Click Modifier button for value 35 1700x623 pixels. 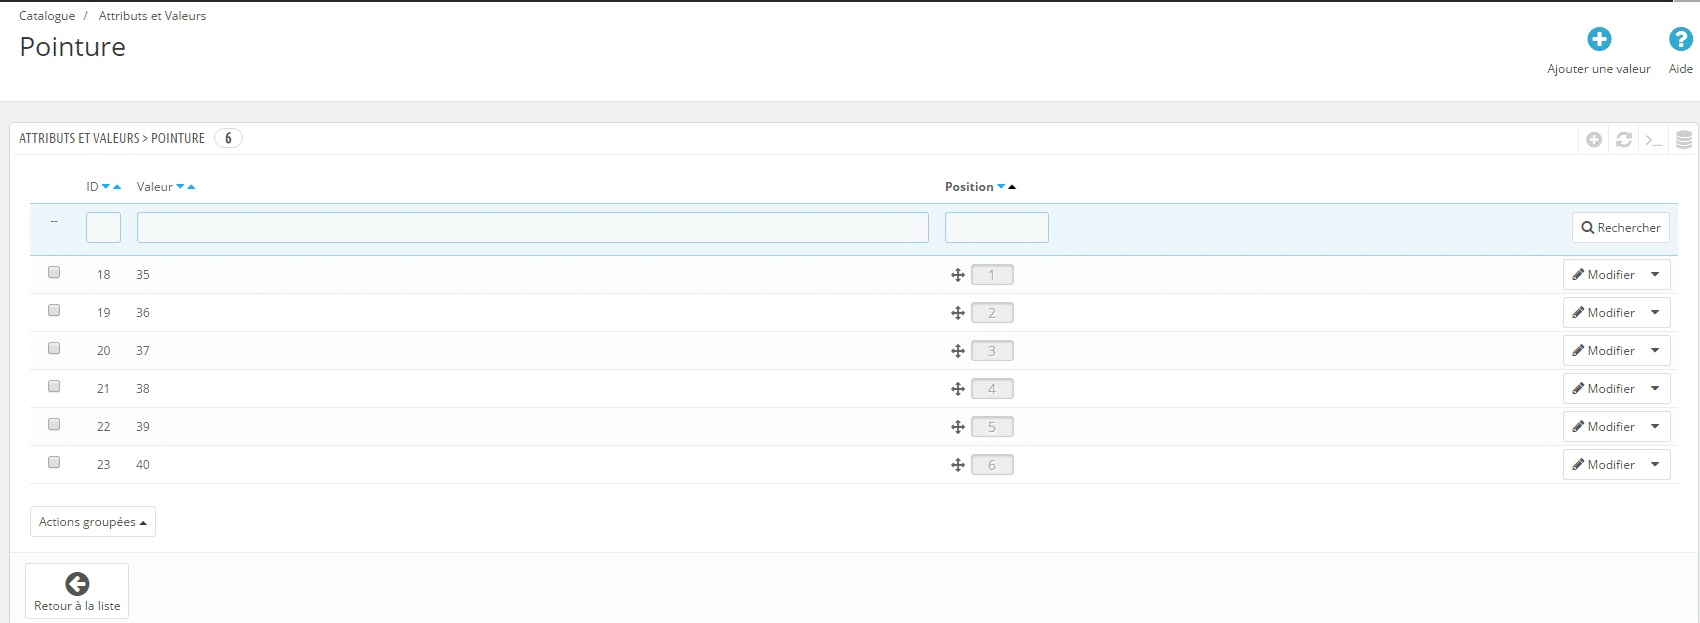click(x=1603, y=275)
